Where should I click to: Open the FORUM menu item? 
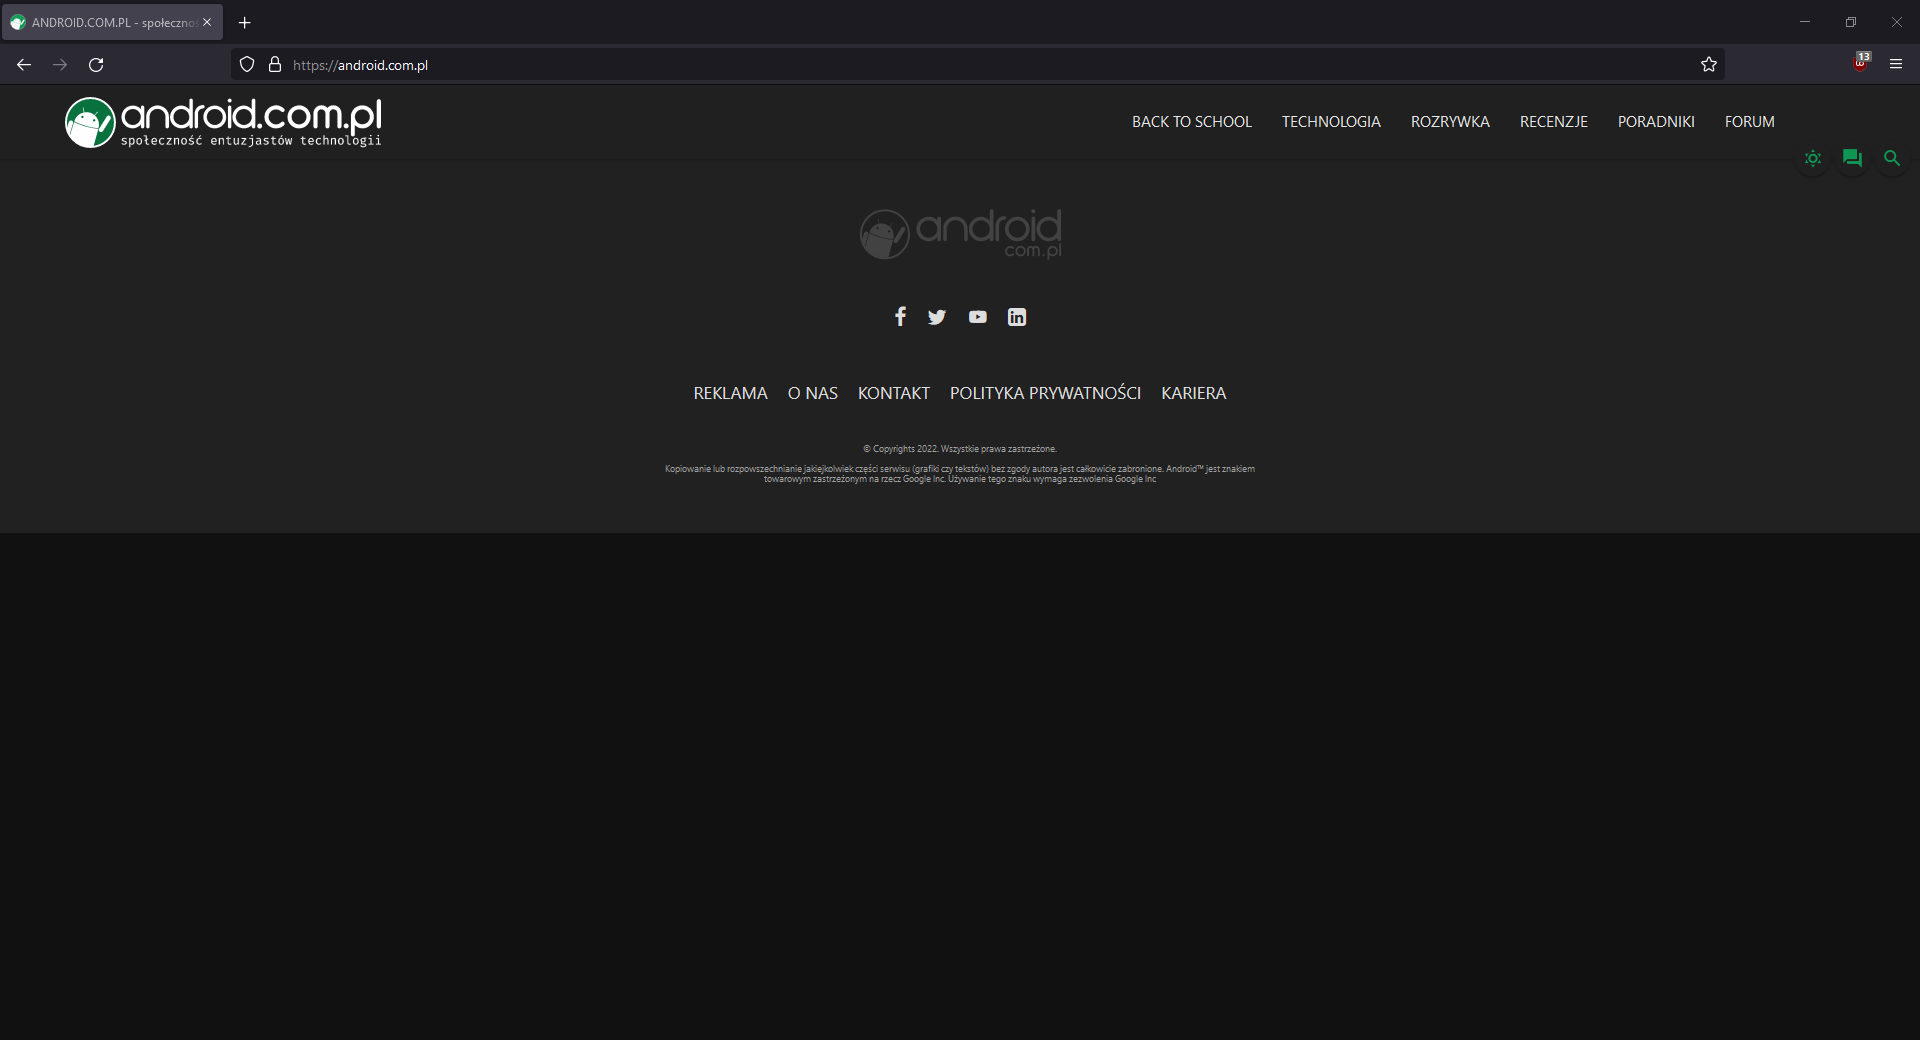1748,121
